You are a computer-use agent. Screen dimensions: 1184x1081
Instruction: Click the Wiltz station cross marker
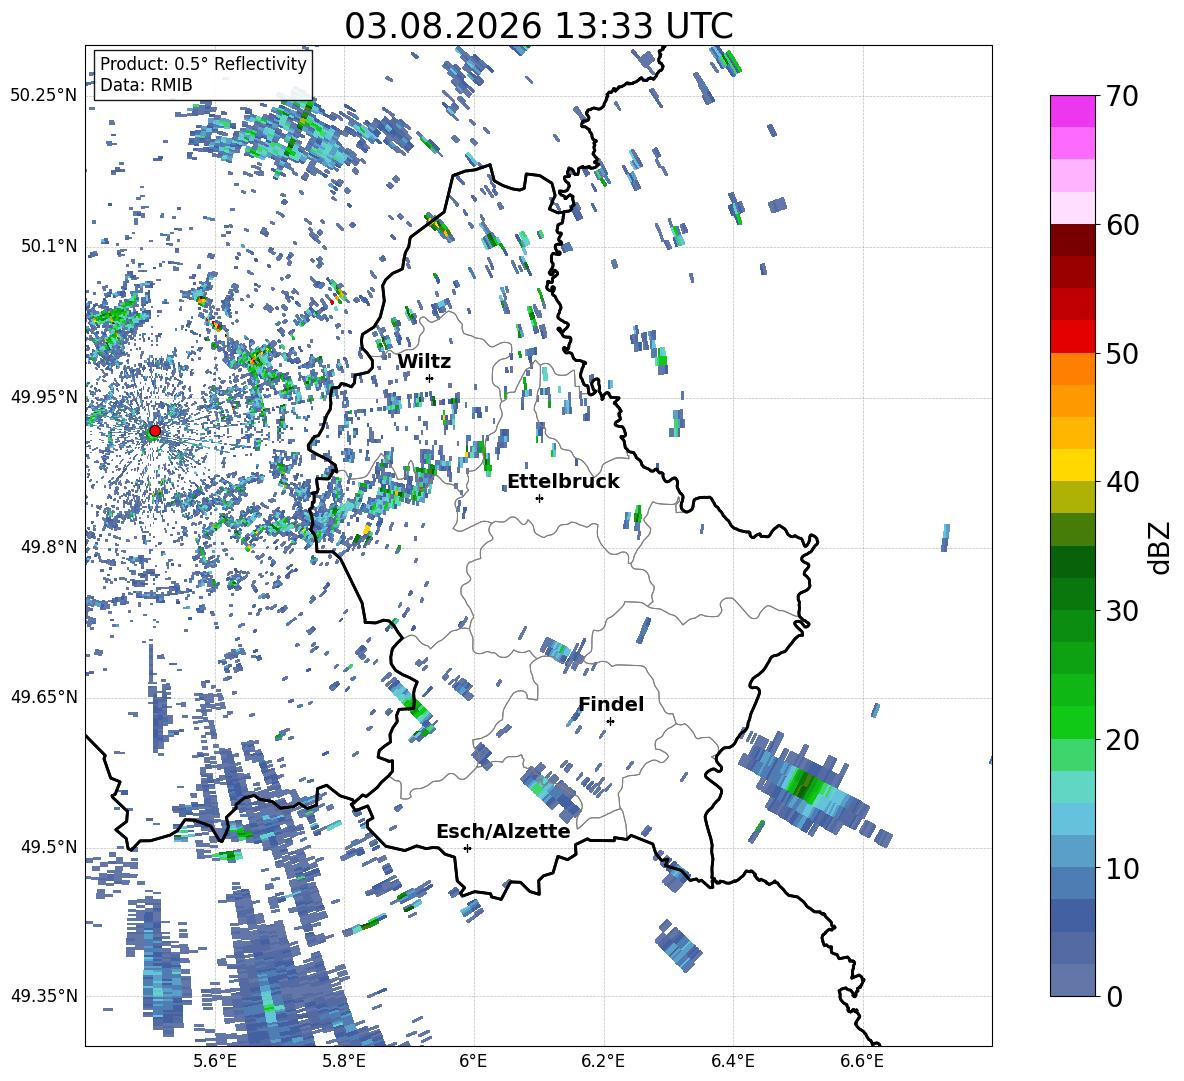pos(430,378)
